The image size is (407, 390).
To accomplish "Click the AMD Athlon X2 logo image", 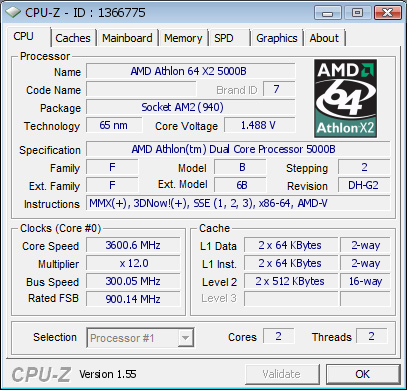I will [x=345, y=98].
